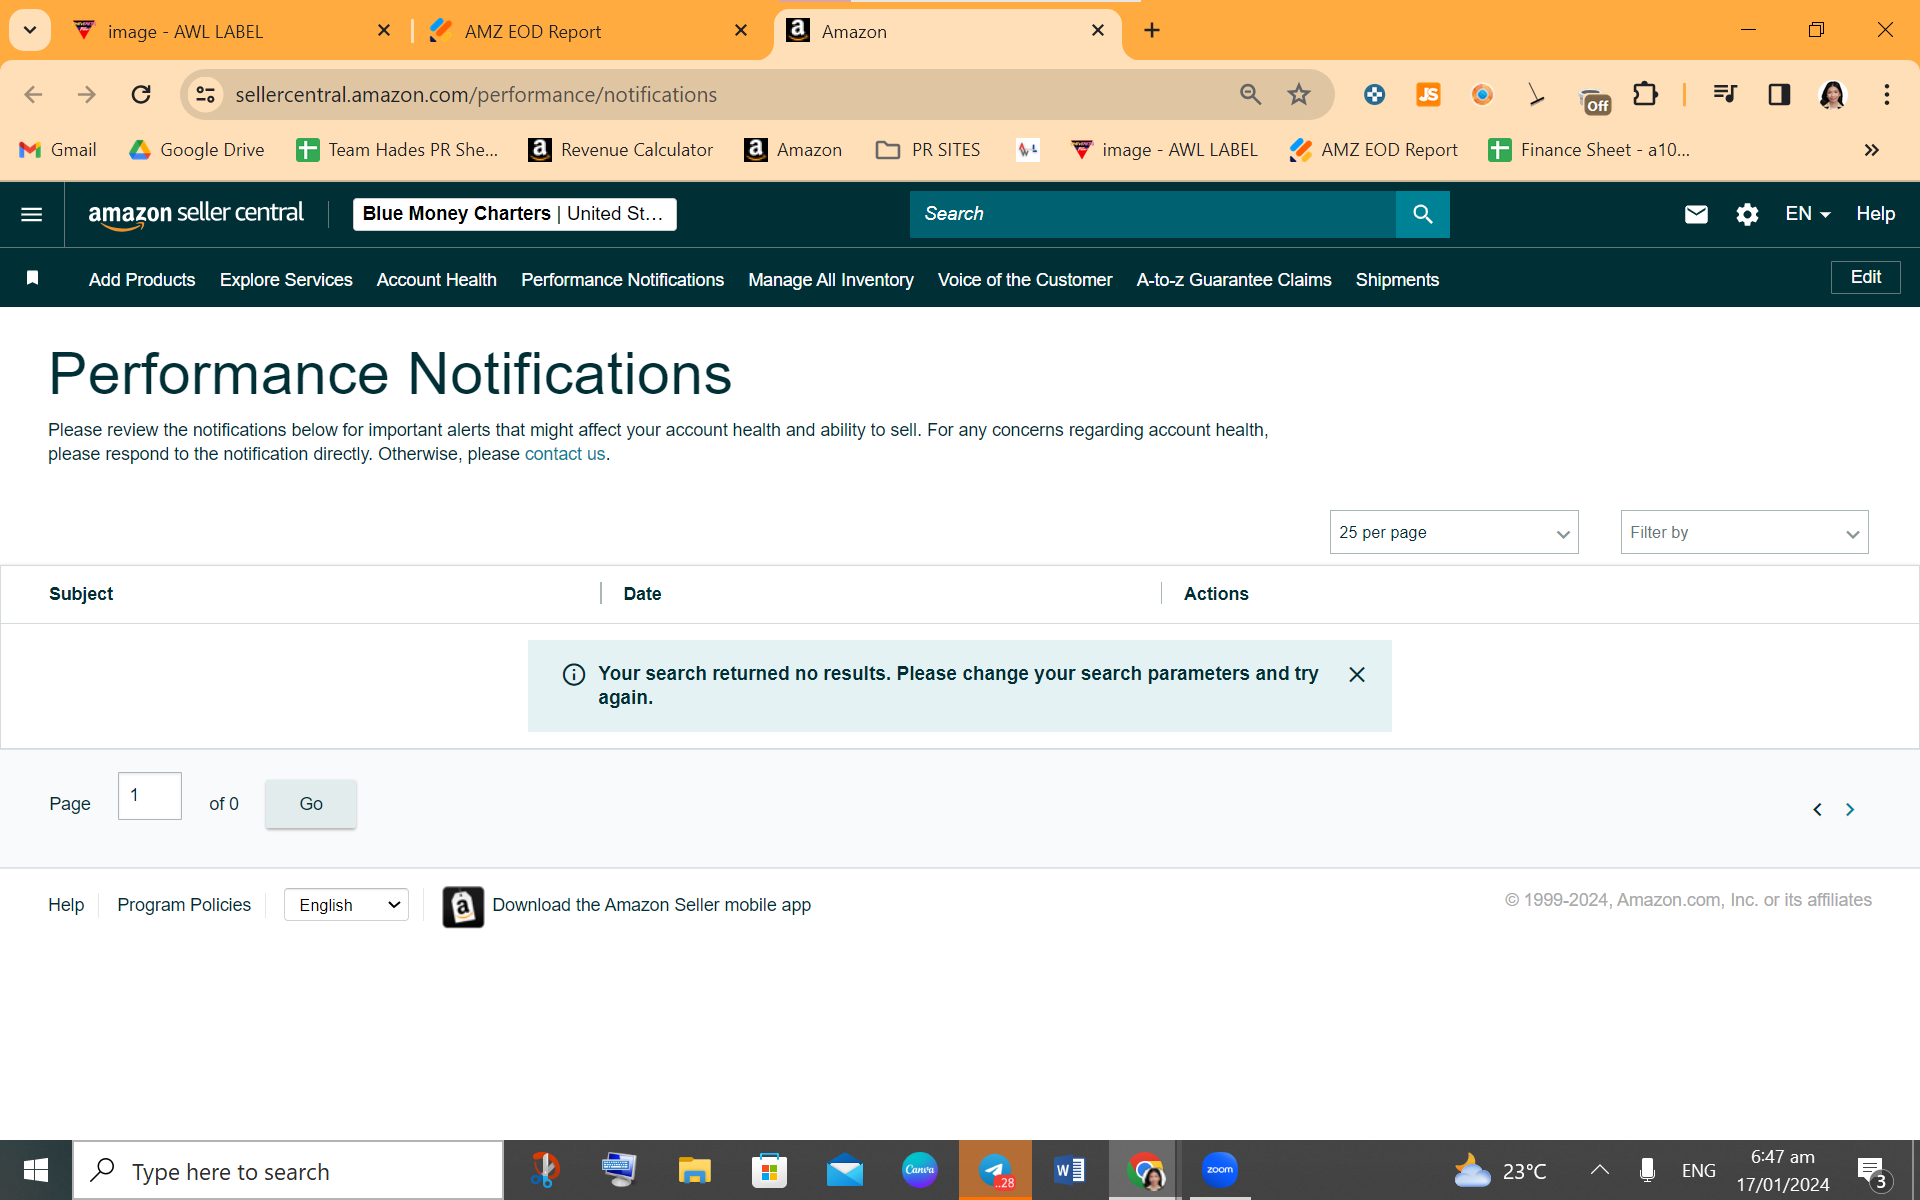Show hidden system tray icons
The height and width of the screenshot is (1200, 1920).
click(x=1599, y=1170)
